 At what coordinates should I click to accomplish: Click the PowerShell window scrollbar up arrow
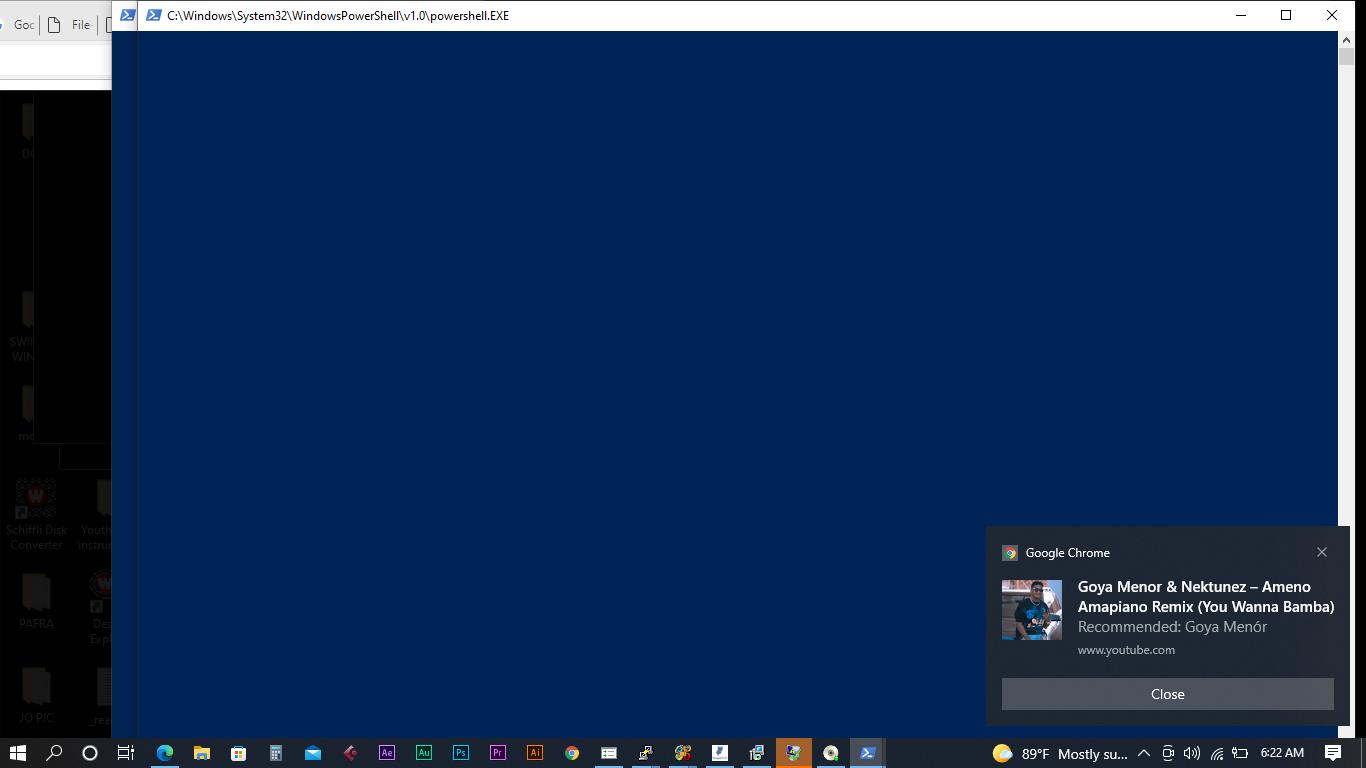tap(1346, 39)
